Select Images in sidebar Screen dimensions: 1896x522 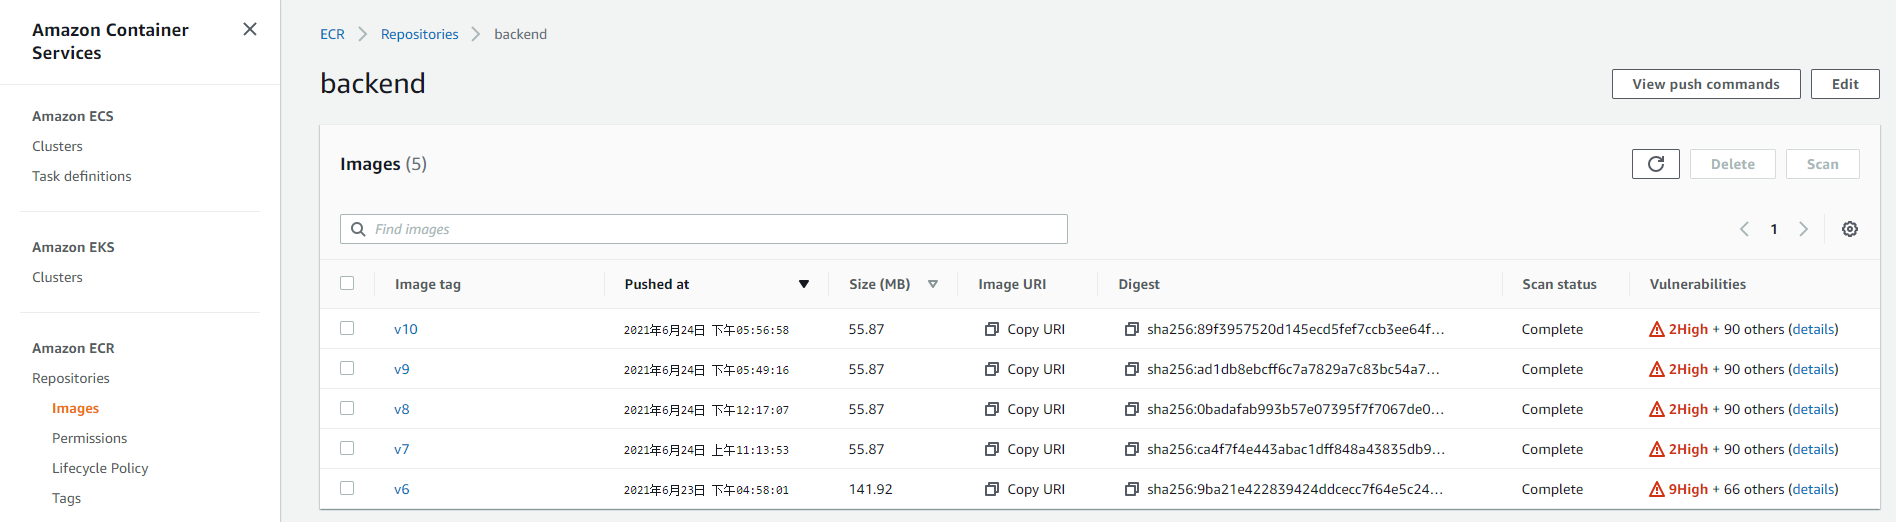[x=76, y=408]
